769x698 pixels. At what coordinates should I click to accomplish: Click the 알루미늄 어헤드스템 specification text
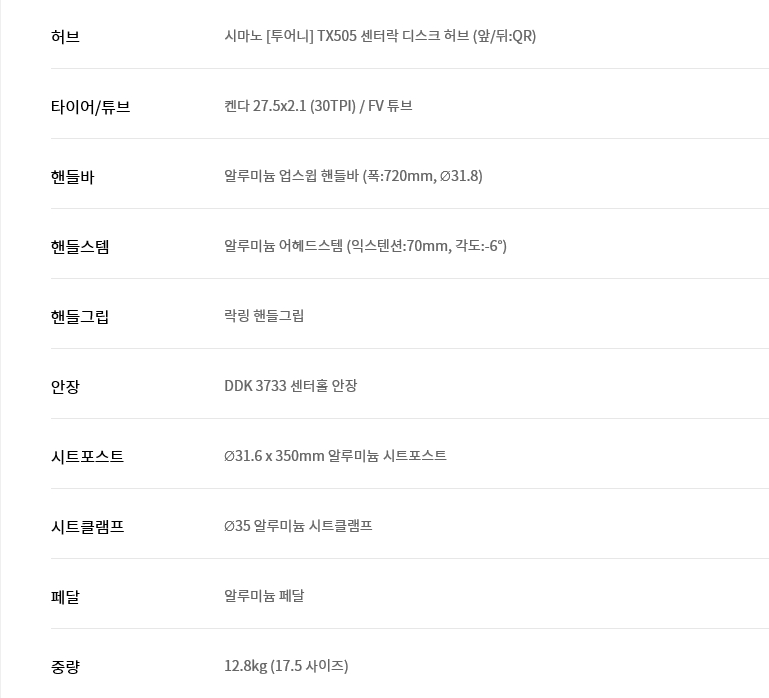[x=364, y=246]
